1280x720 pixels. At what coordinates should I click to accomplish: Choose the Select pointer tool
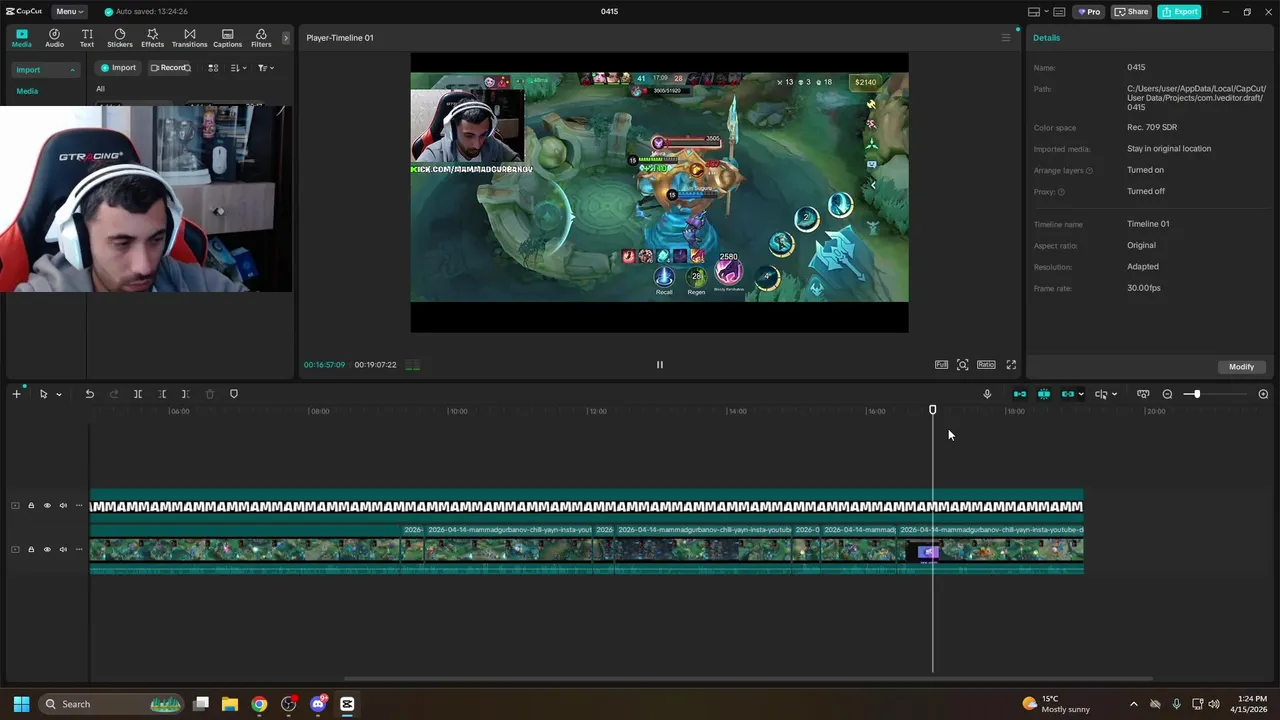[43, 394]
